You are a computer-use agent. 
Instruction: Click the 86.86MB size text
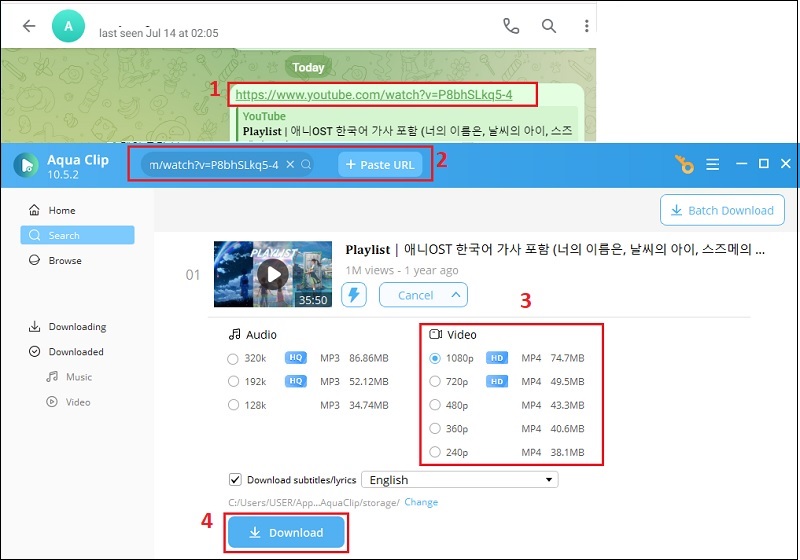pyautogui.click(x=369, y=358)
